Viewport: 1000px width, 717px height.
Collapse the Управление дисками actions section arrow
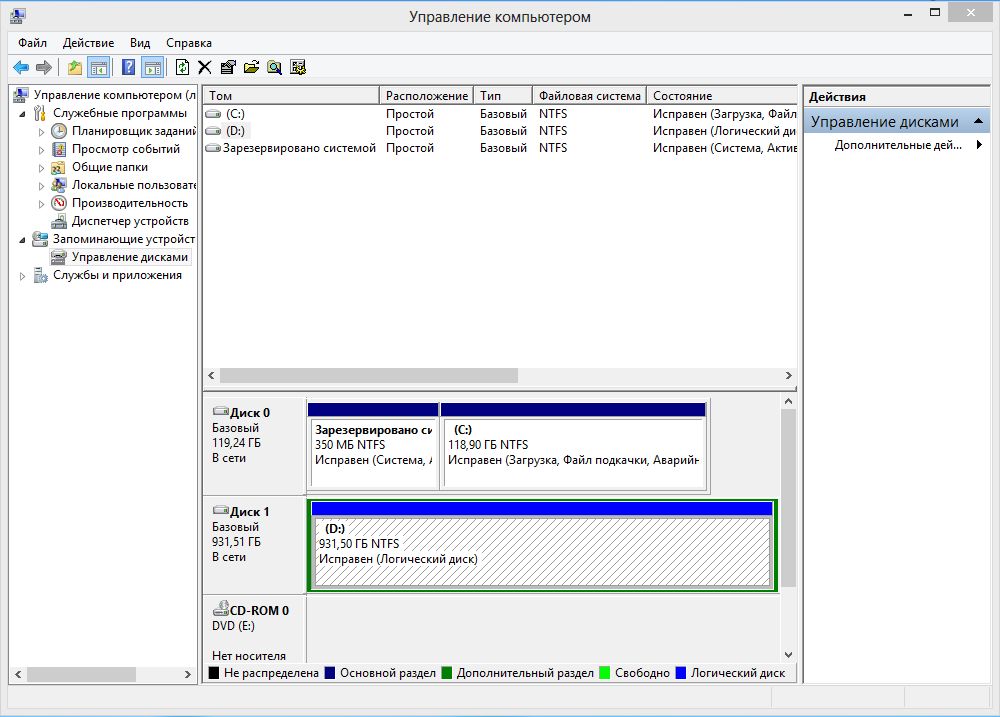[x=978, y=121]
